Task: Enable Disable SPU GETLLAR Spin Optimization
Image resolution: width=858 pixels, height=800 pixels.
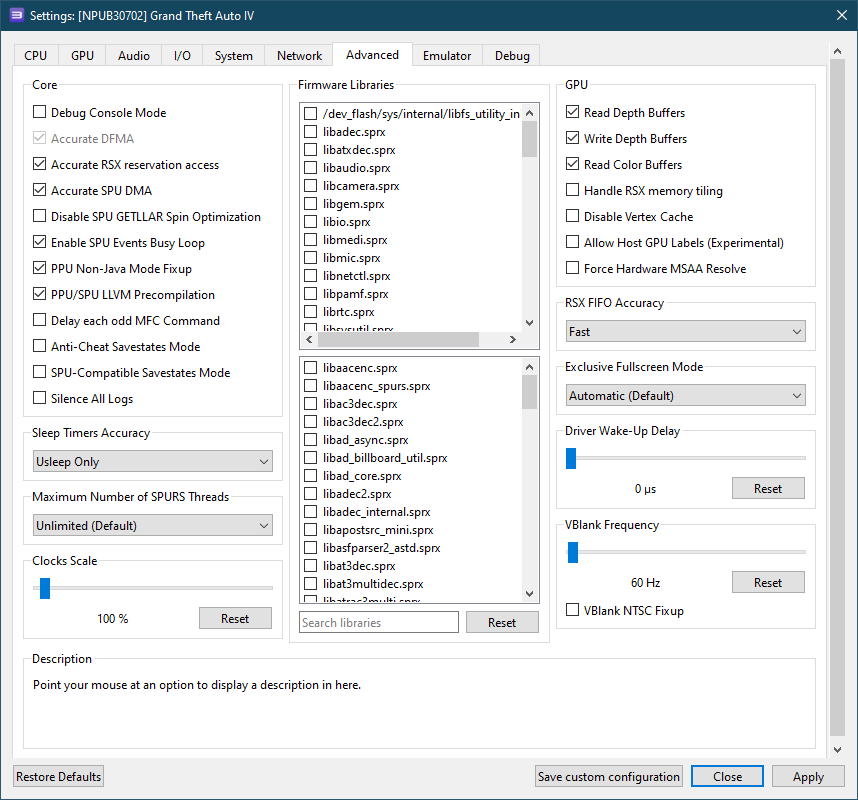Action: pyautogui.click(x=39, y=216)
